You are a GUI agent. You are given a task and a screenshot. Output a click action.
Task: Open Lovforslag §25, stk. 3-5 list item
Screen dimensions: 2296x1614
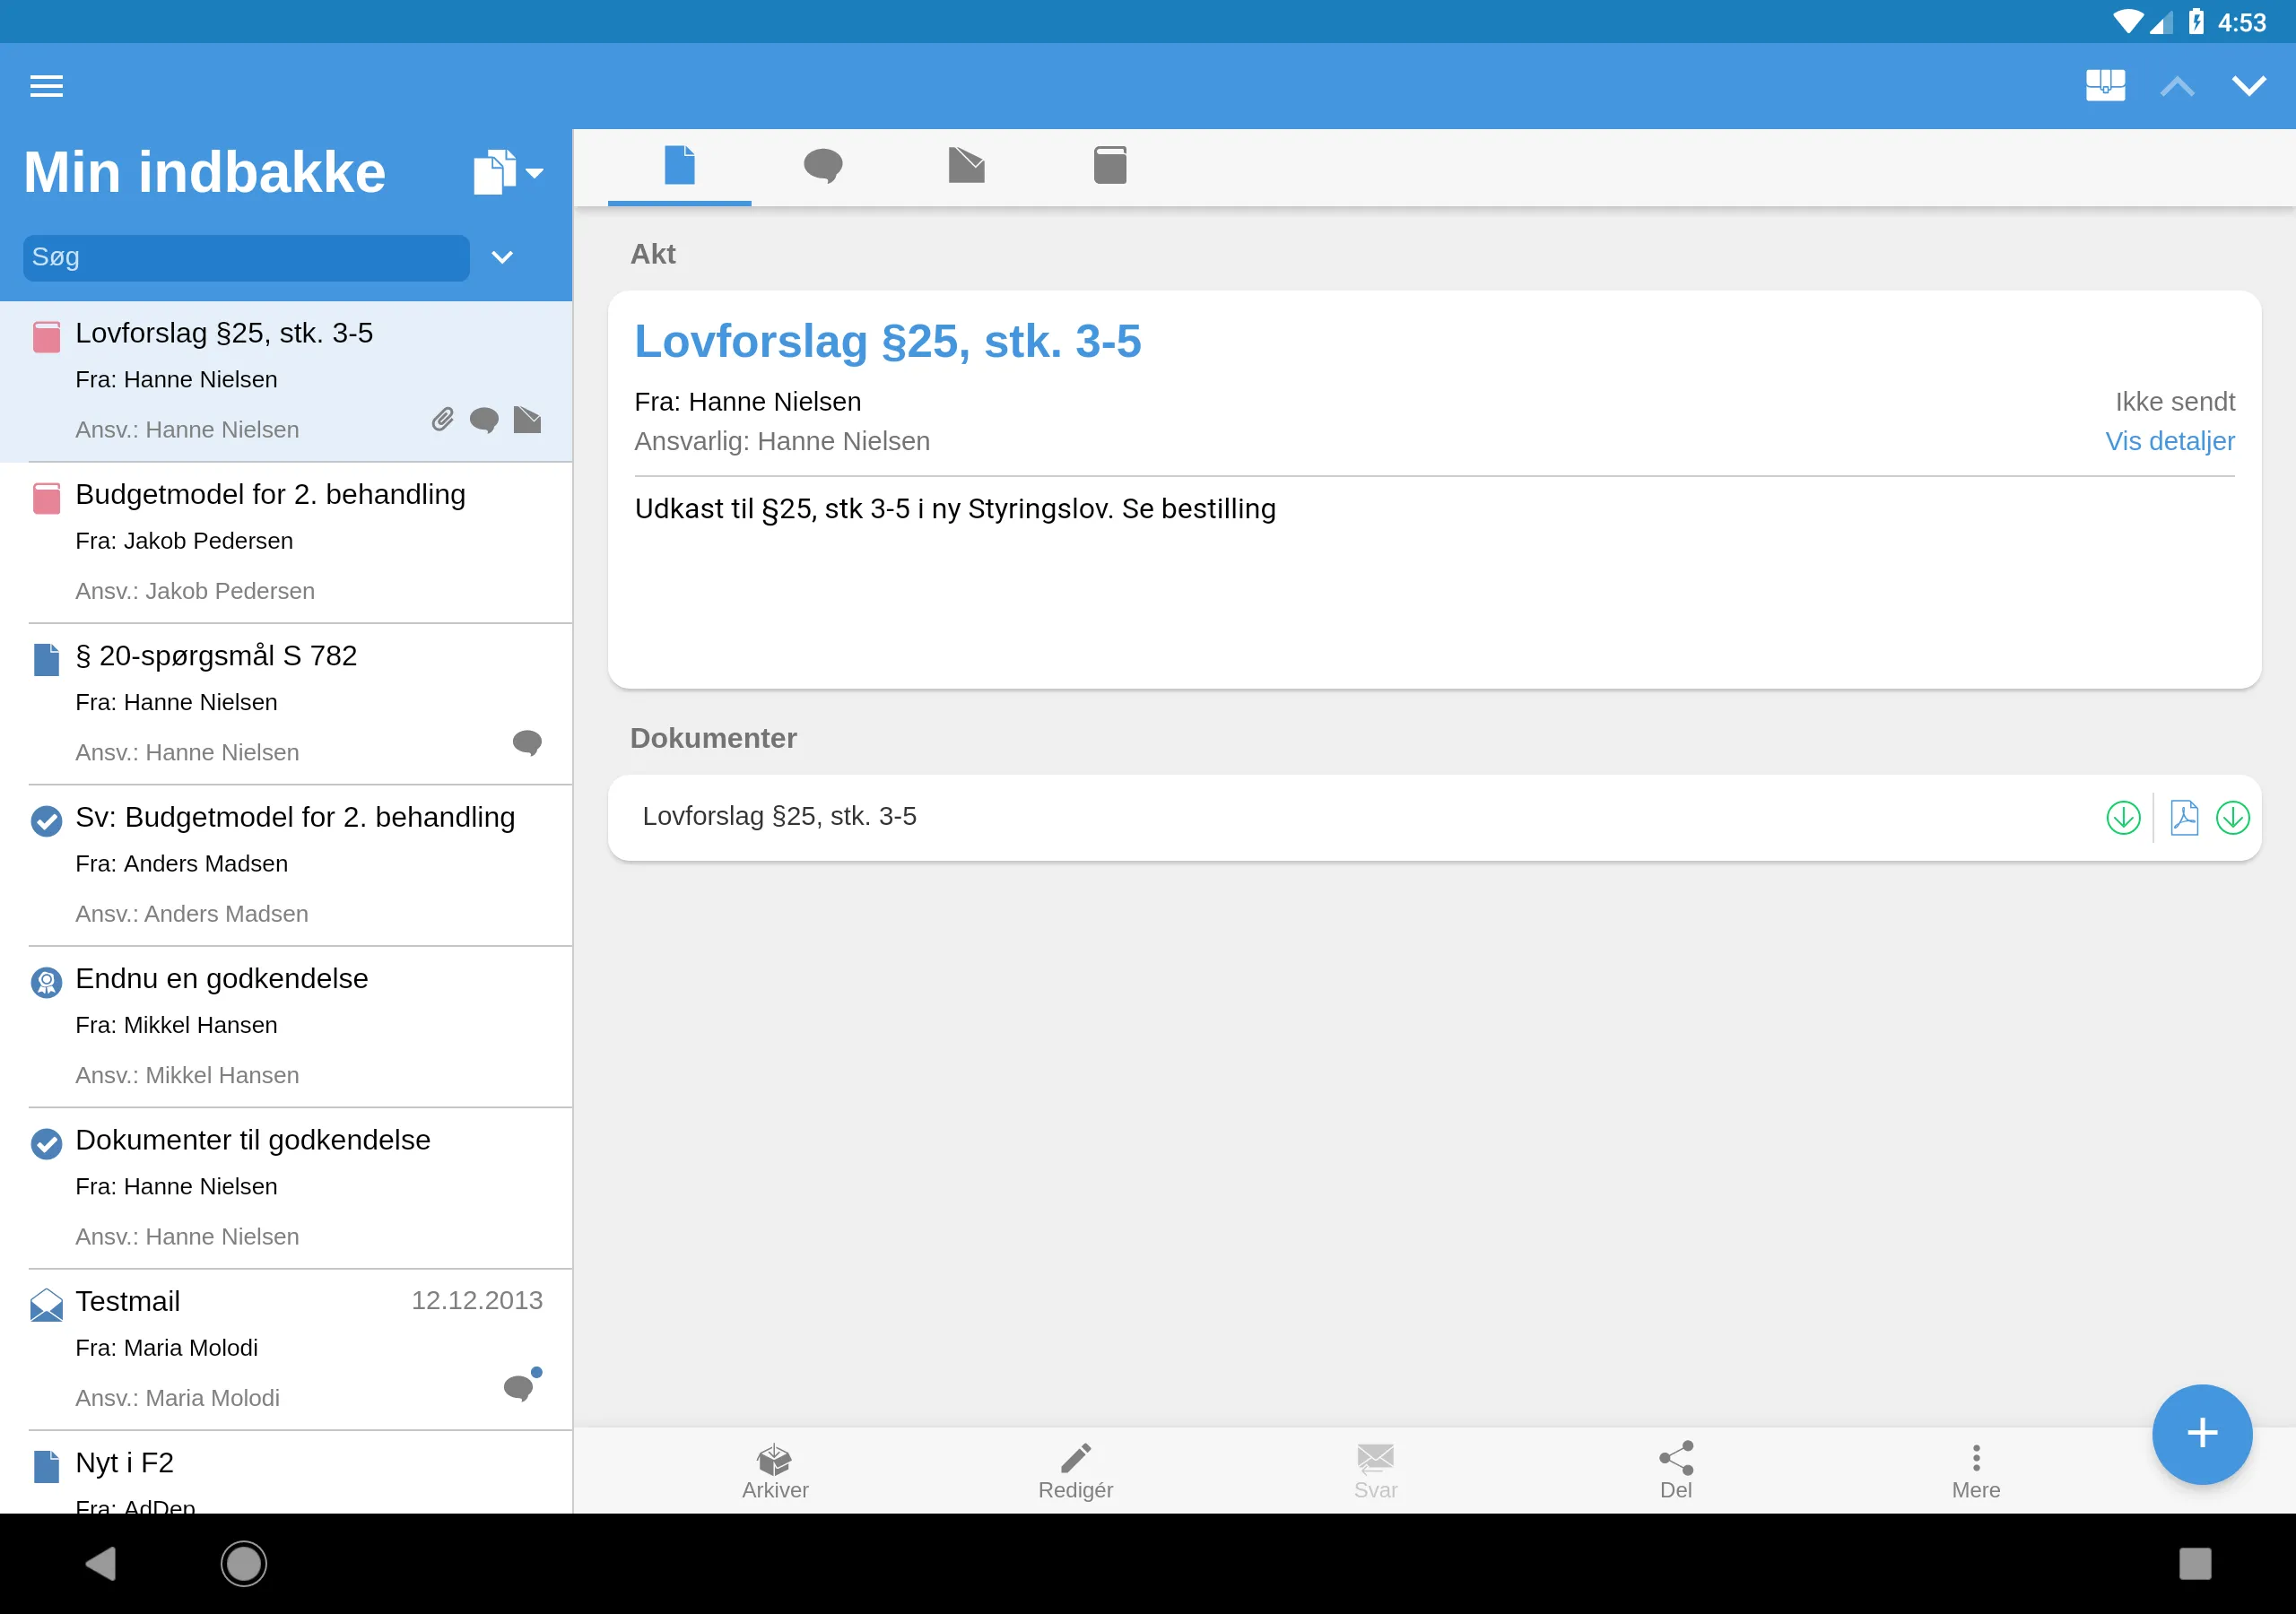coord(286,381)
